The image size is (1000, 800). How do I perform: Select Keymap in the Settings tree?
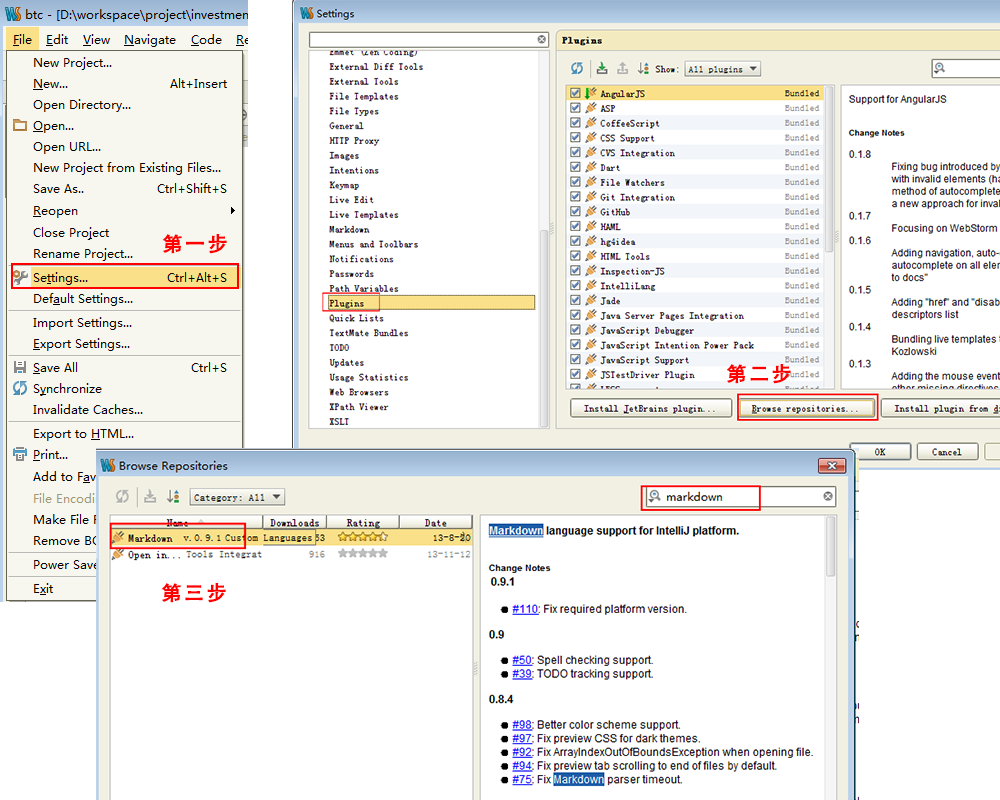(344, 185)
